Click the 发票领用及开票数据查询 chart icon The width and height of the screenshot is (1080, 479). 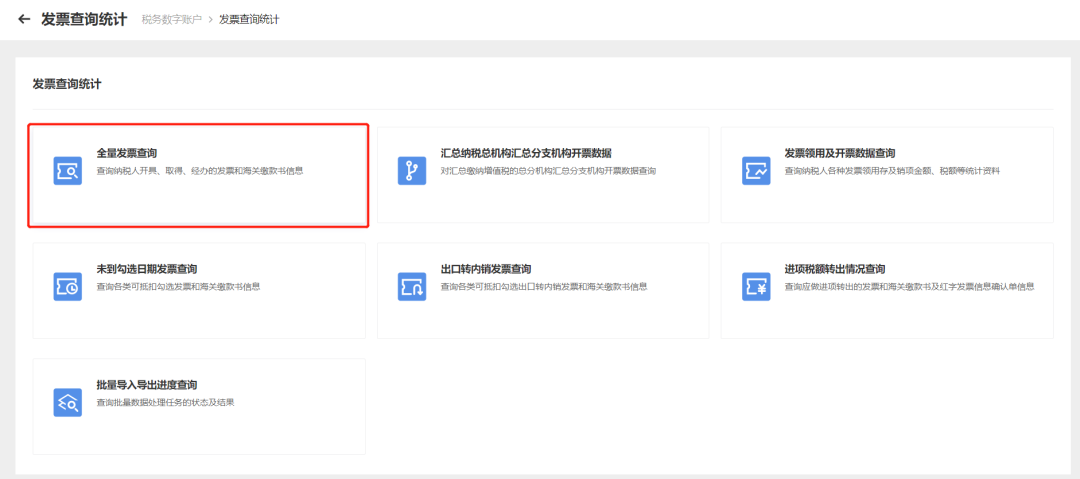click(755, 171)
